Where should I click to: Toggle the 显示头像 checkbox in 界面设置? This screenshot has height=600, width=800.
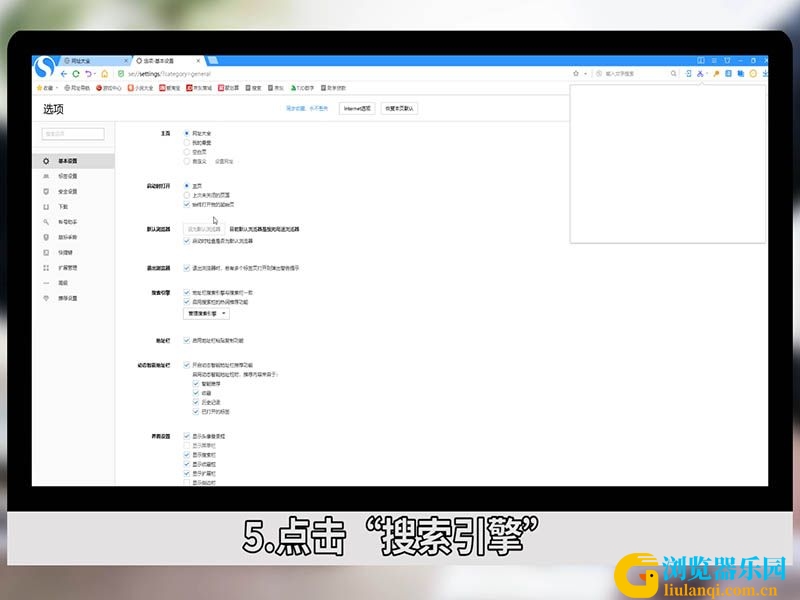pos(187,436)
